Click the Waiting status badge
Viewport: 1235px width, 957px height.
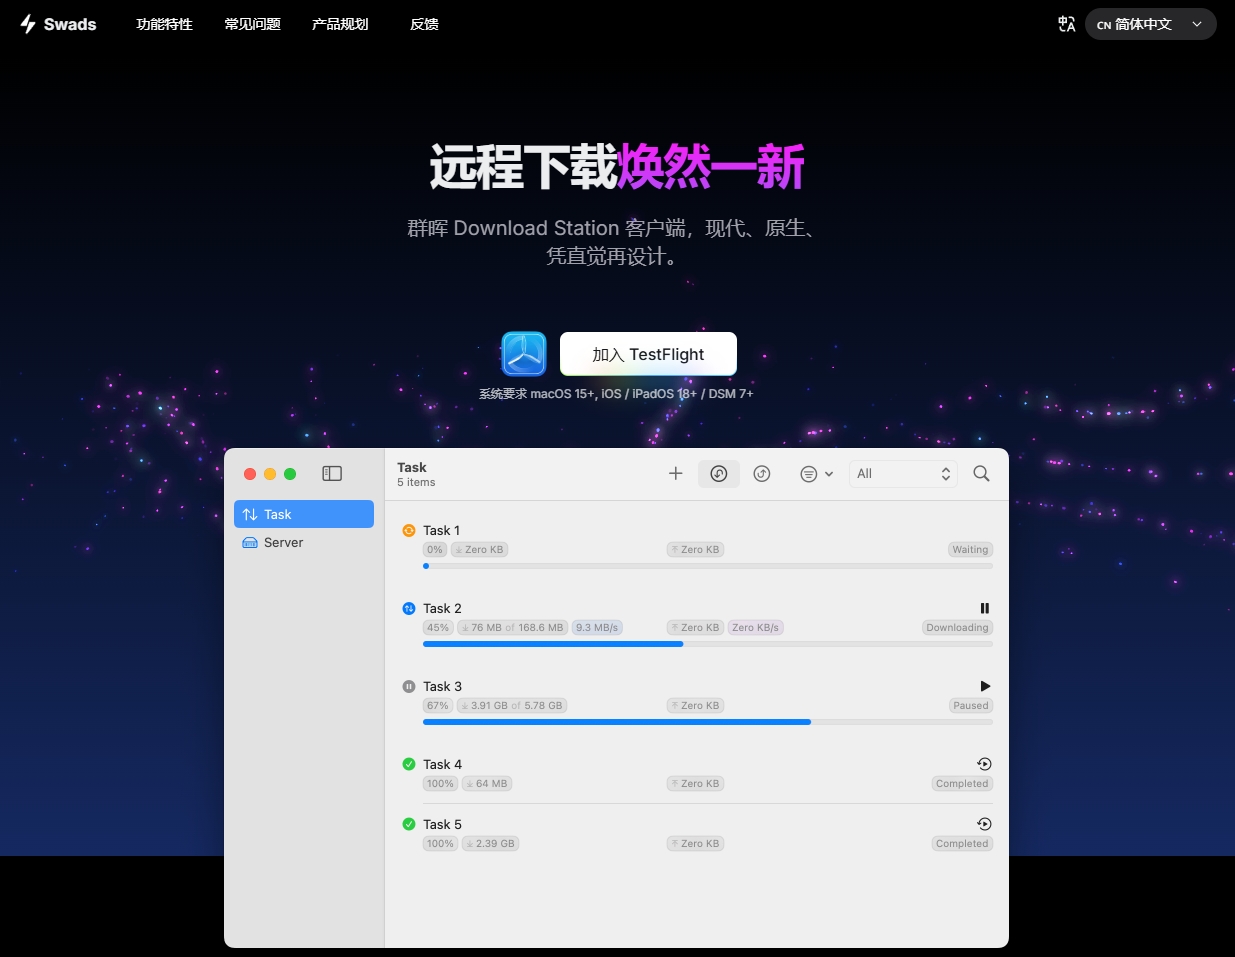pyautogui.click(x=970, y=550)
